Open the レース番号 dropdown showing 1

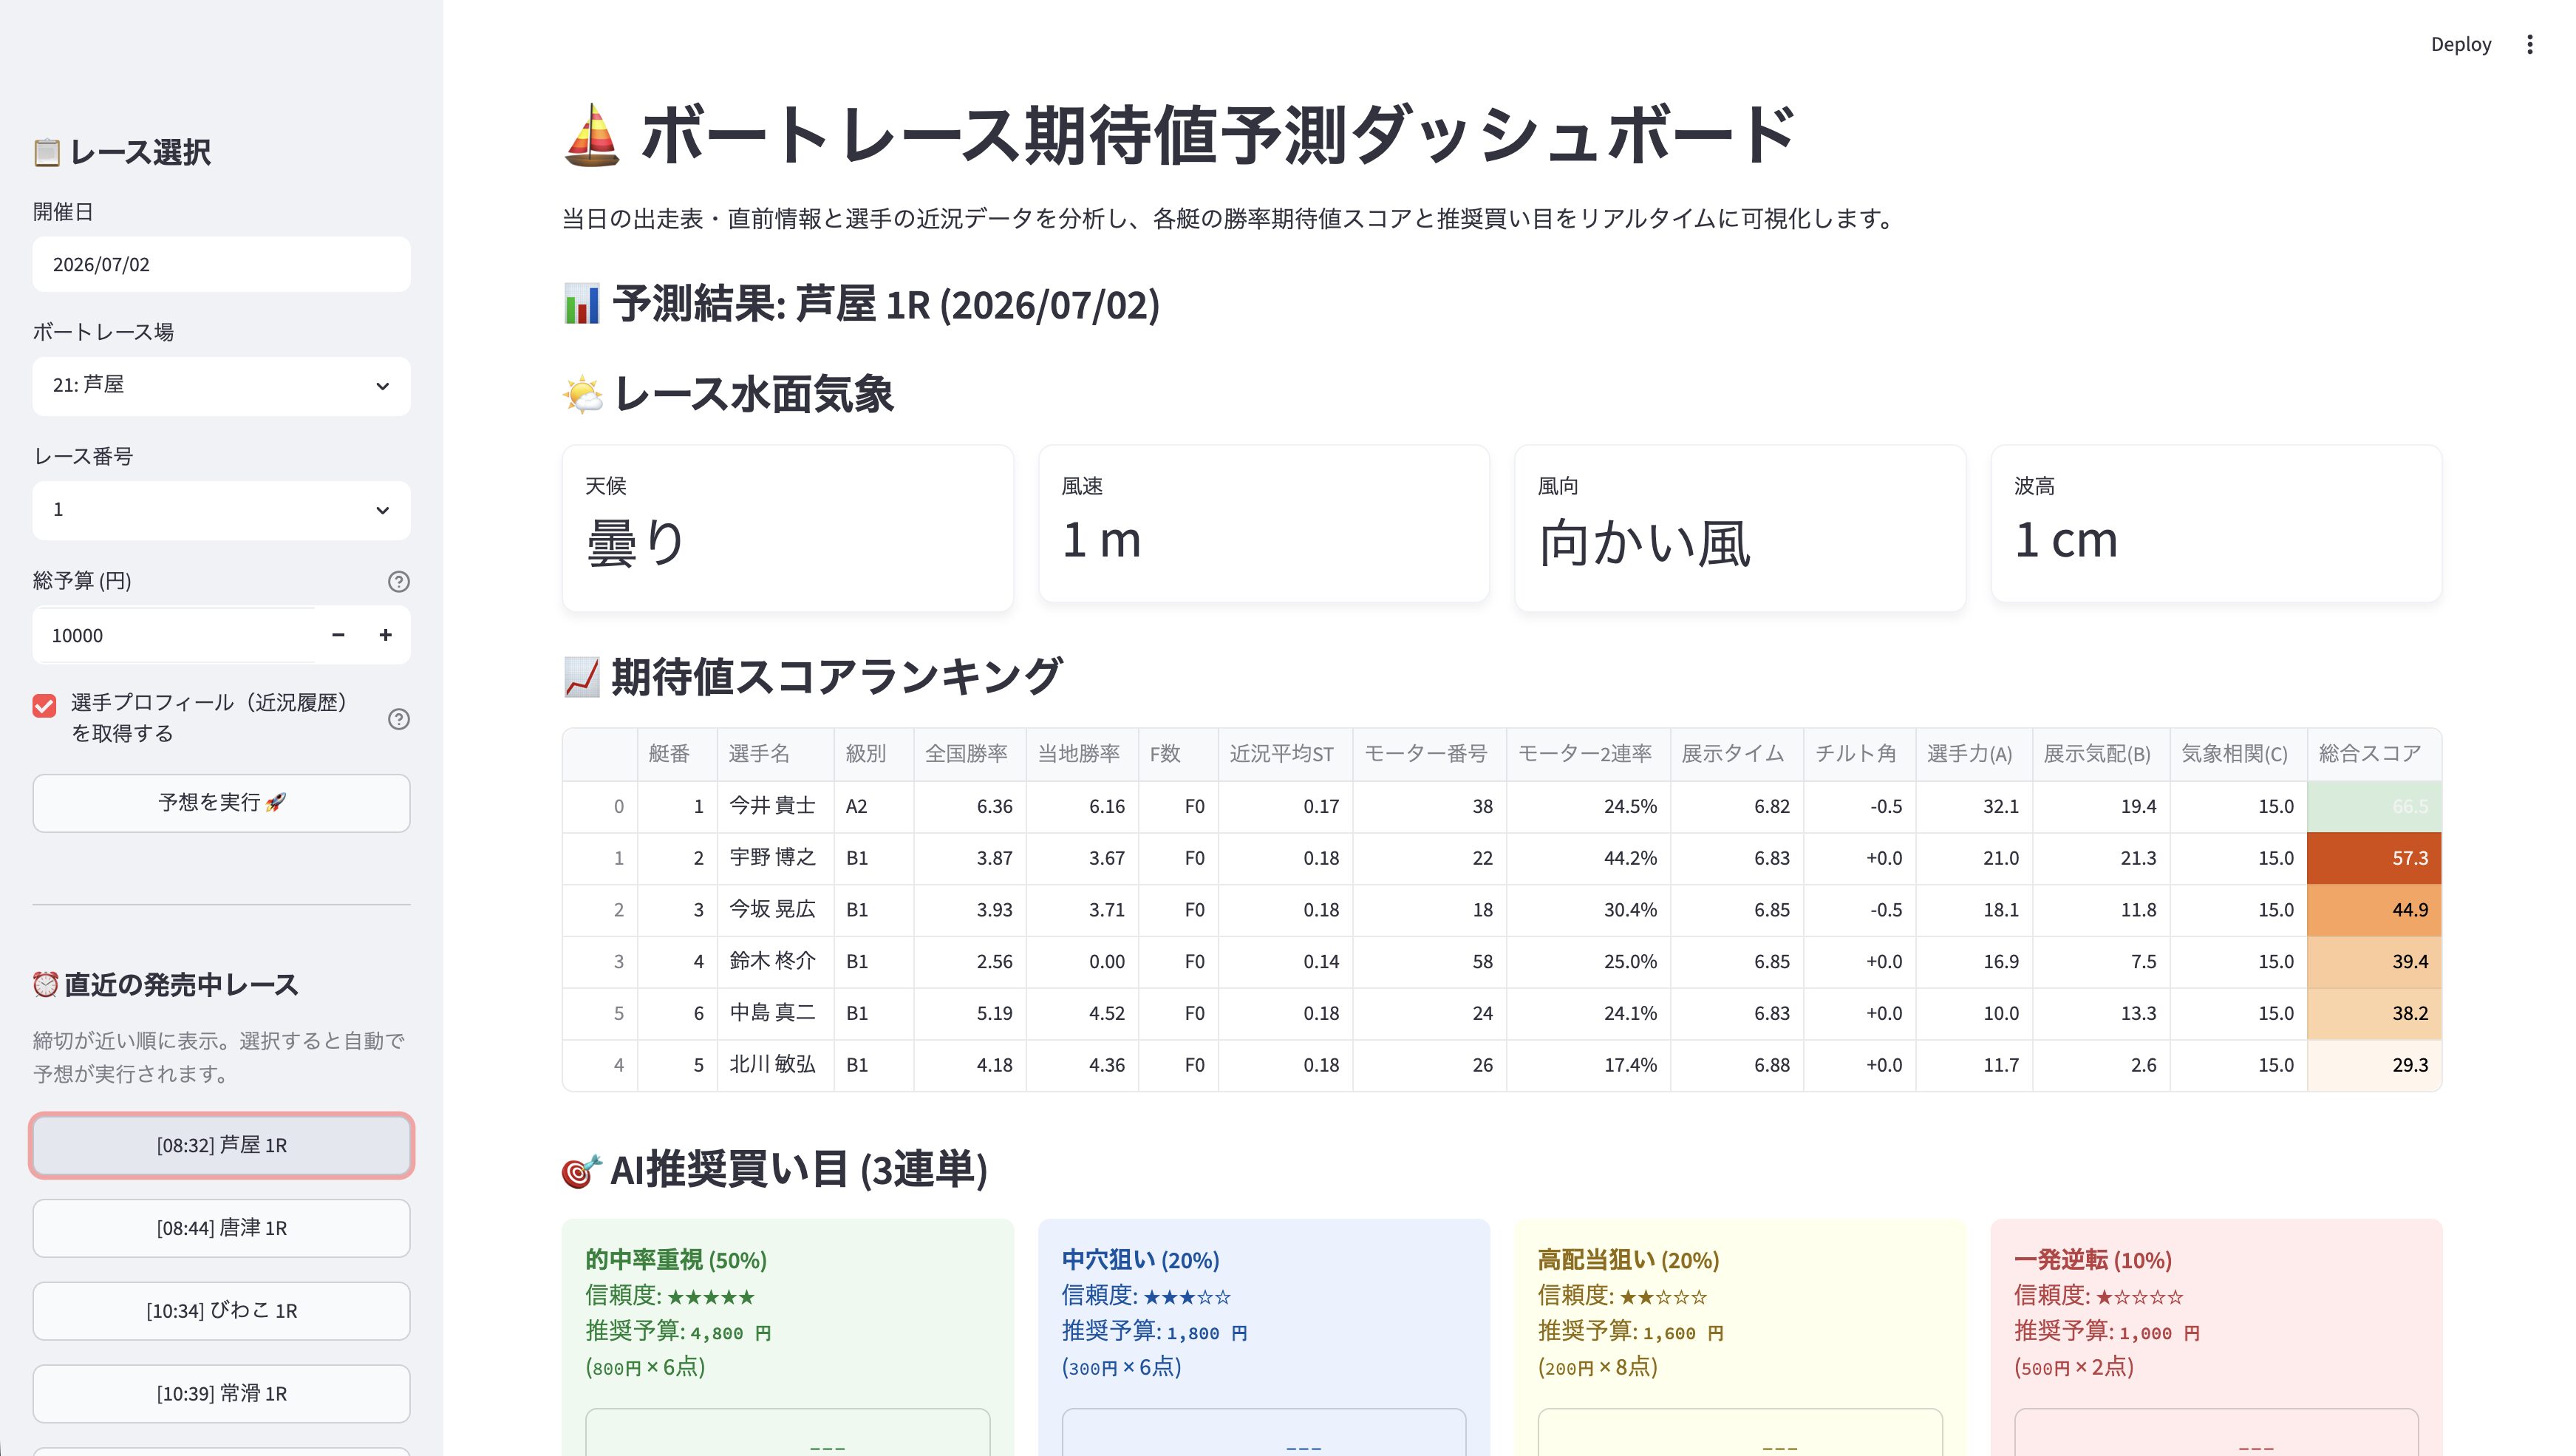tap(221, 510)
